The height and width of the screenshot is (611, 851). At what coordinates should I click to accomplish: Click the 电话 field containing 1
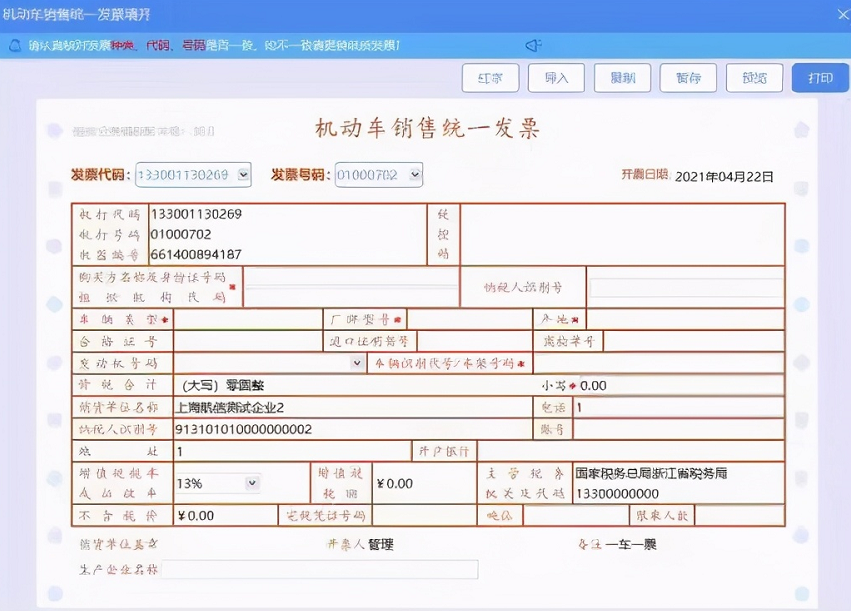pos(678,408)
